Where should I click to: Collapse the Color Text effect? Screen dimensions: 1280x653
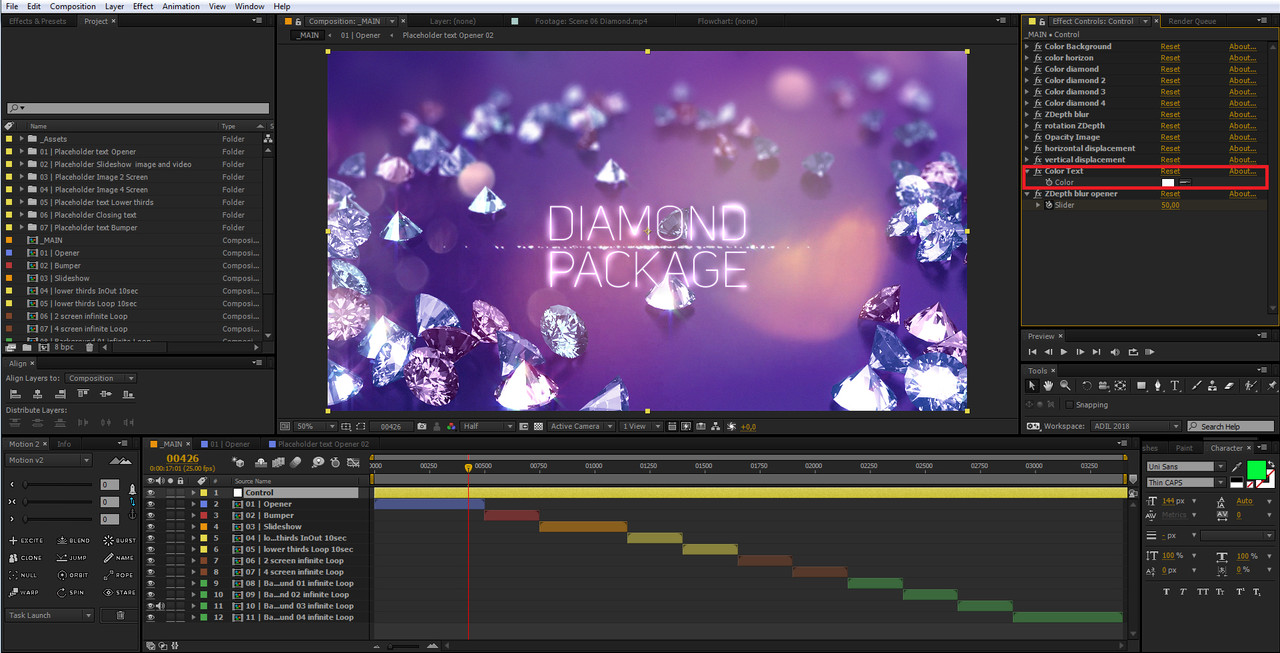pos(1028,171)
